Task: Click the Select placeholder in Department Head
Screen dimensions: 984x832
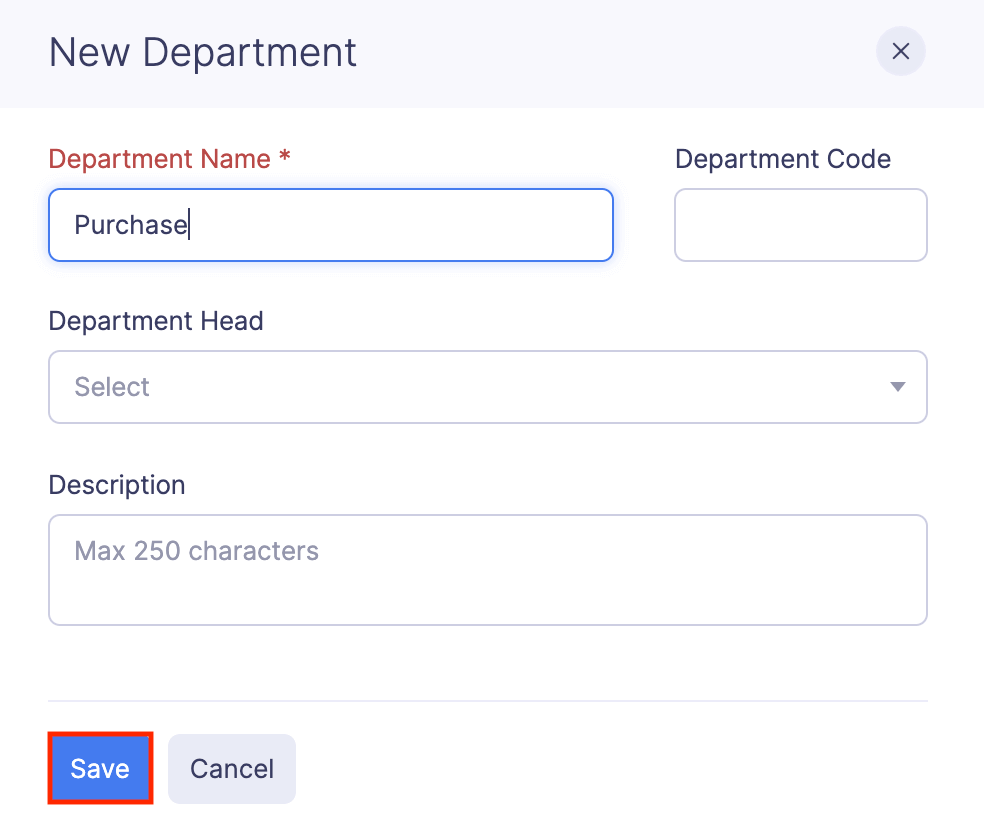Action: click(112, 387)
